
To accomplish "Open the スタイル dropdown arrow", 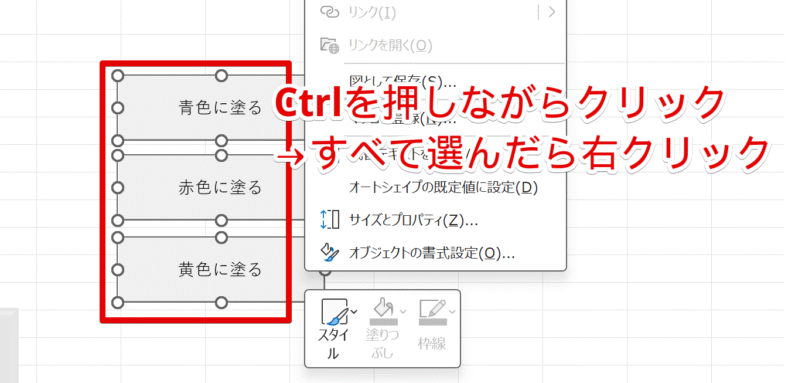I will pyautogui.click(x=354, y=312).
